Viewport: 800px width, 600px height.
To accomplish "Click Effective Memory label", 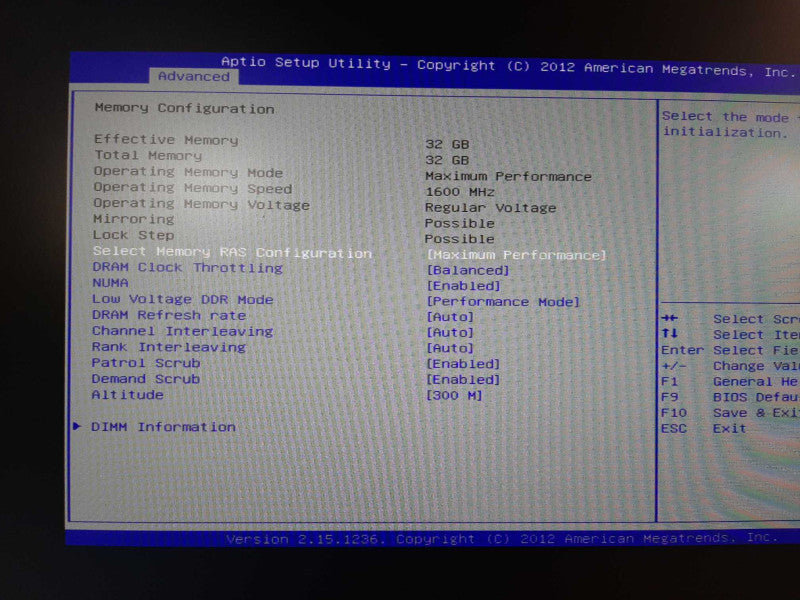I will [x=166, y=139].
